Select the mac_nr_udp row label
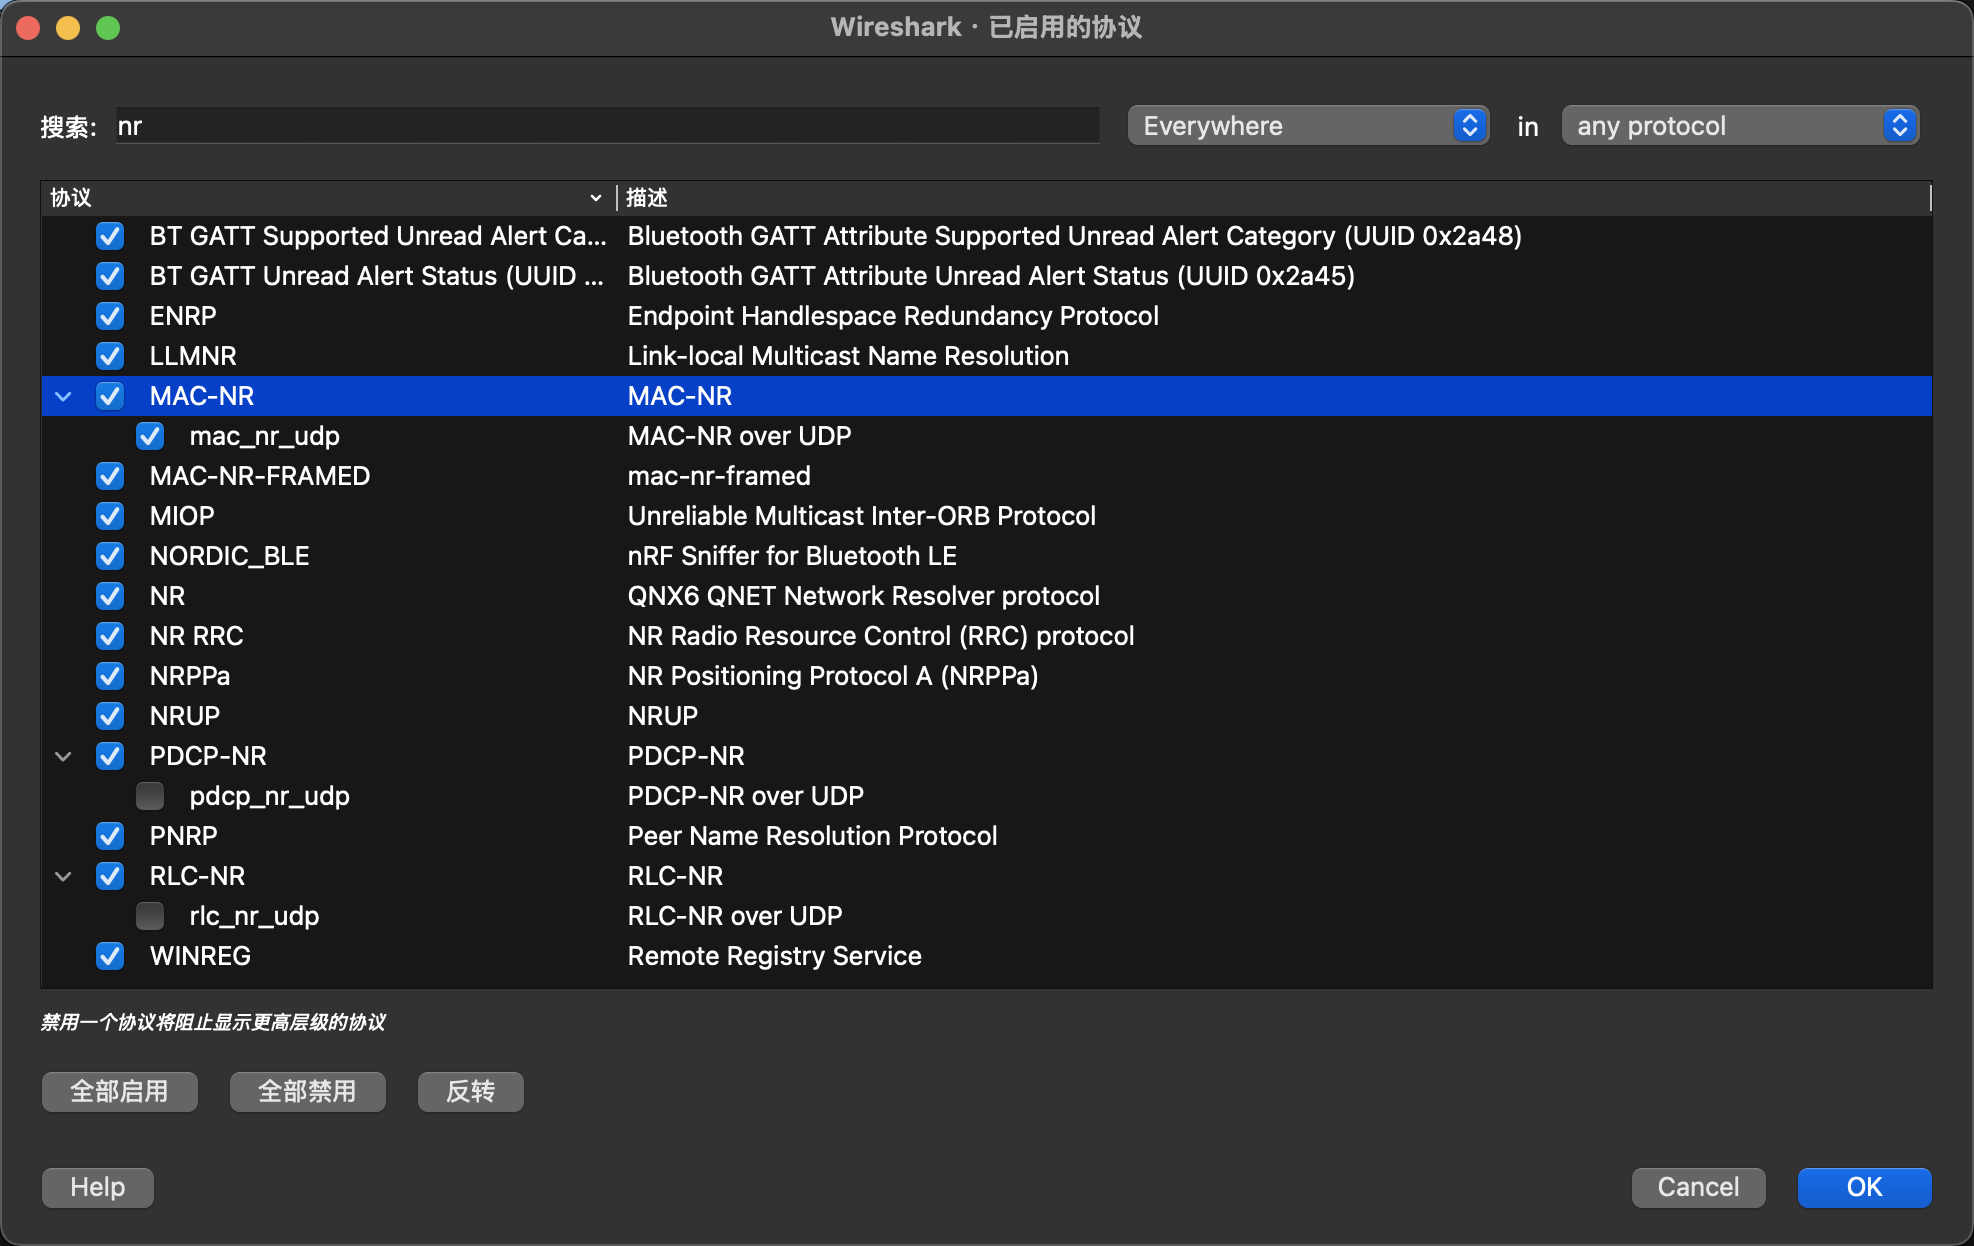This screenshot has height=1246, width=1974. tap(265, 436)
